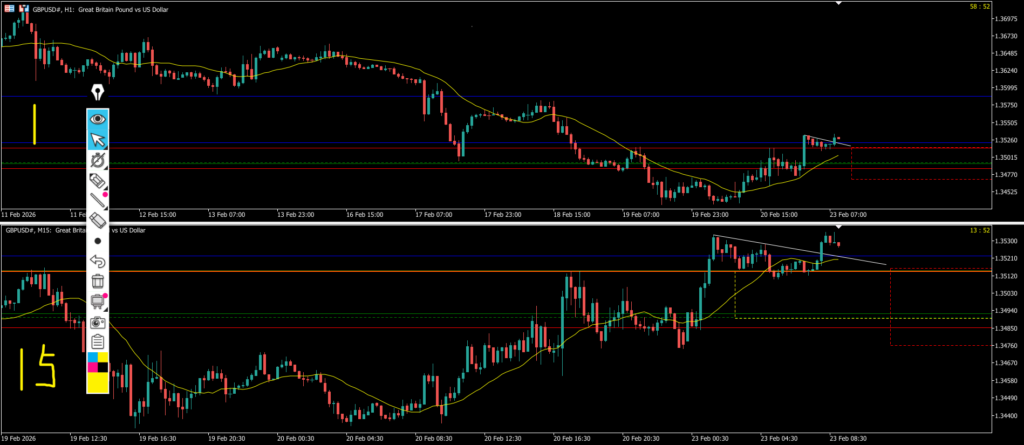
Task: Take a screenshot with the camera icon
Action: coord(98,322)
